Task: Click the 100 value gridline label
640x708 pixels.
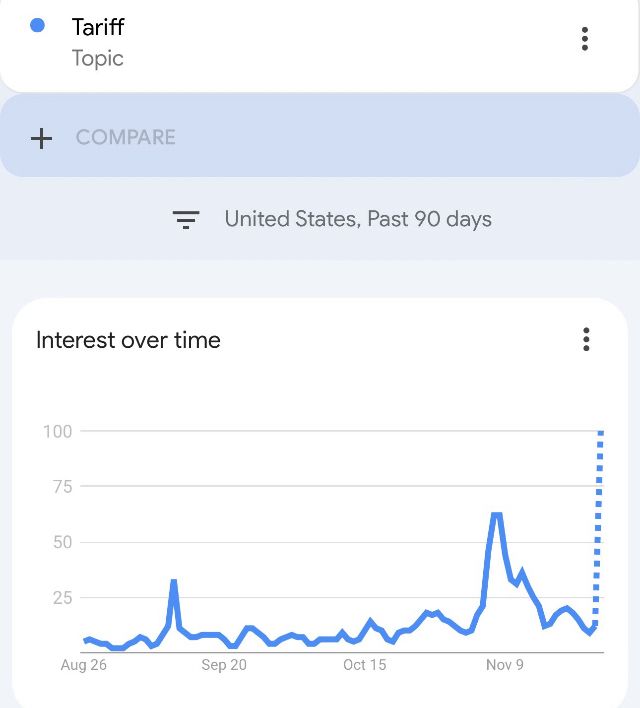Action: (x=58, y=432)
